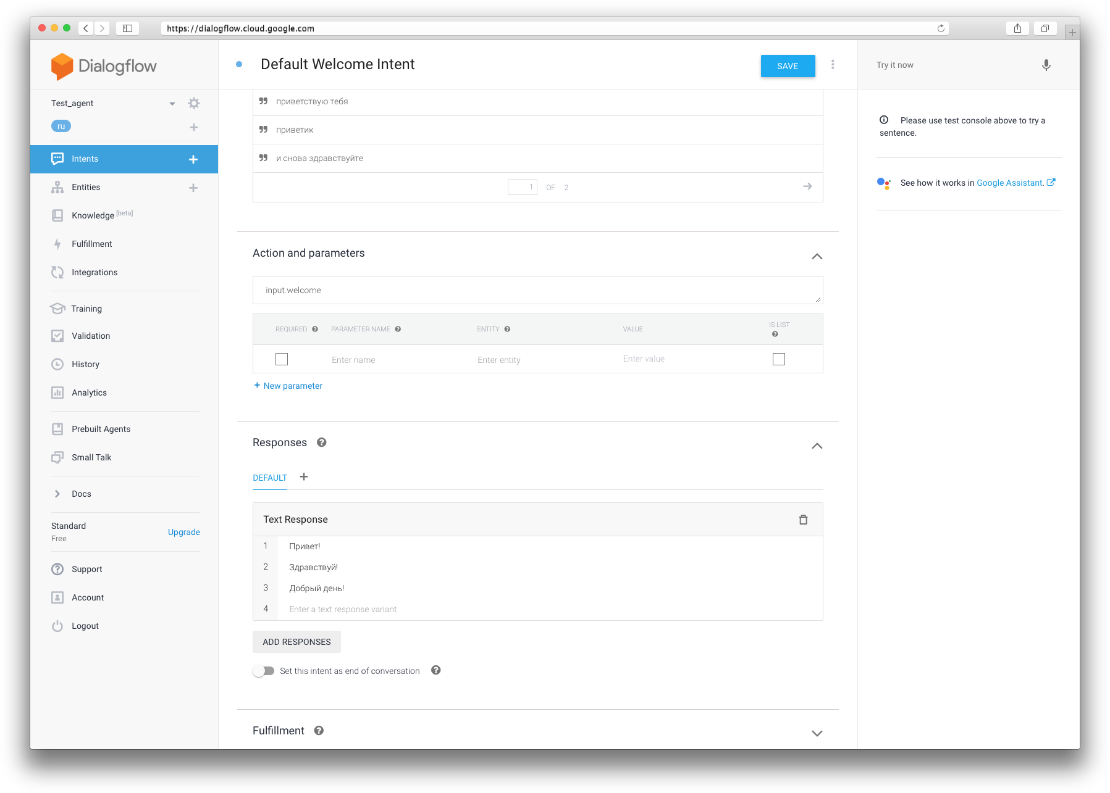Open the three-dot overflow menu beside SAVE
This screenshot has width=1110, height=793.
pos(833,64)
